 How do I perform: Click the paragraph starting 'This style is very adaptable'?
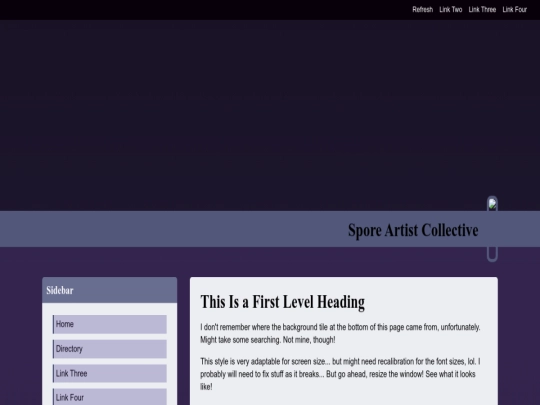click(340, 374)
